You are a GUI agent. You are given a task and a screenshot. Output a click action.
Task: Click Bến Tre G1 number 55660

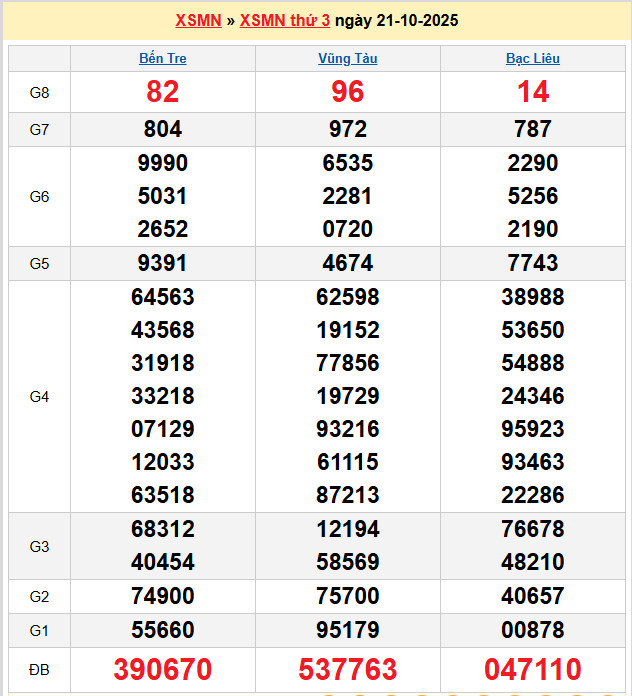[163, 630]
